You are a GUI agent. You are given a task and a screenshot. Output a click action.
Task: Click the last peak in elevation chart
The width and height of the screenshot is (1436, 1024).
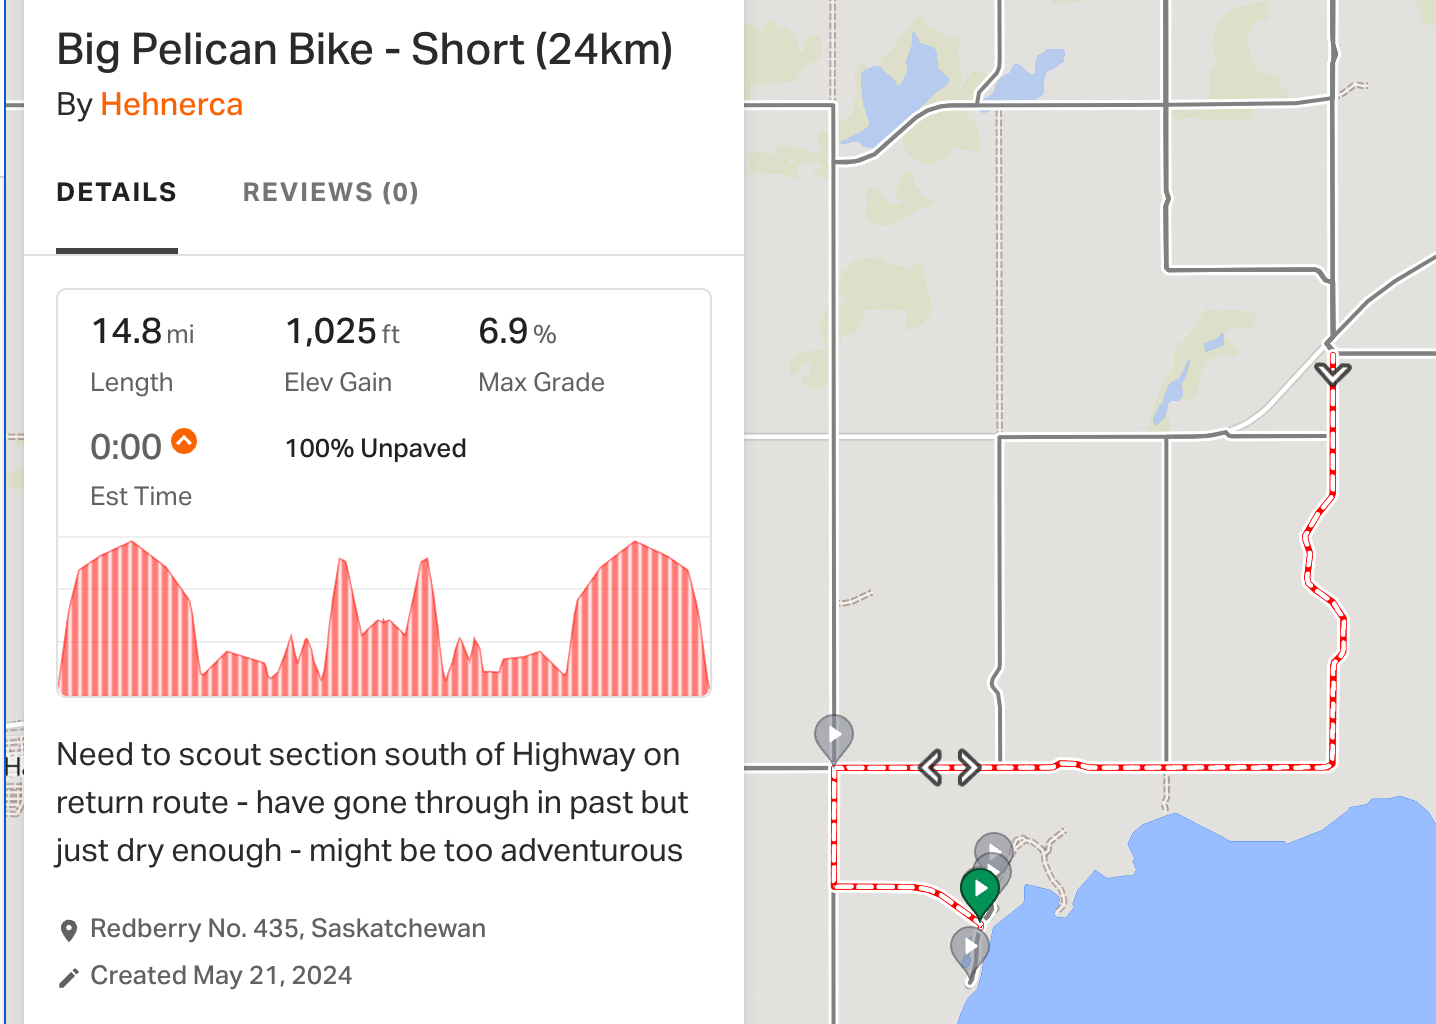[x=636, y=543]
